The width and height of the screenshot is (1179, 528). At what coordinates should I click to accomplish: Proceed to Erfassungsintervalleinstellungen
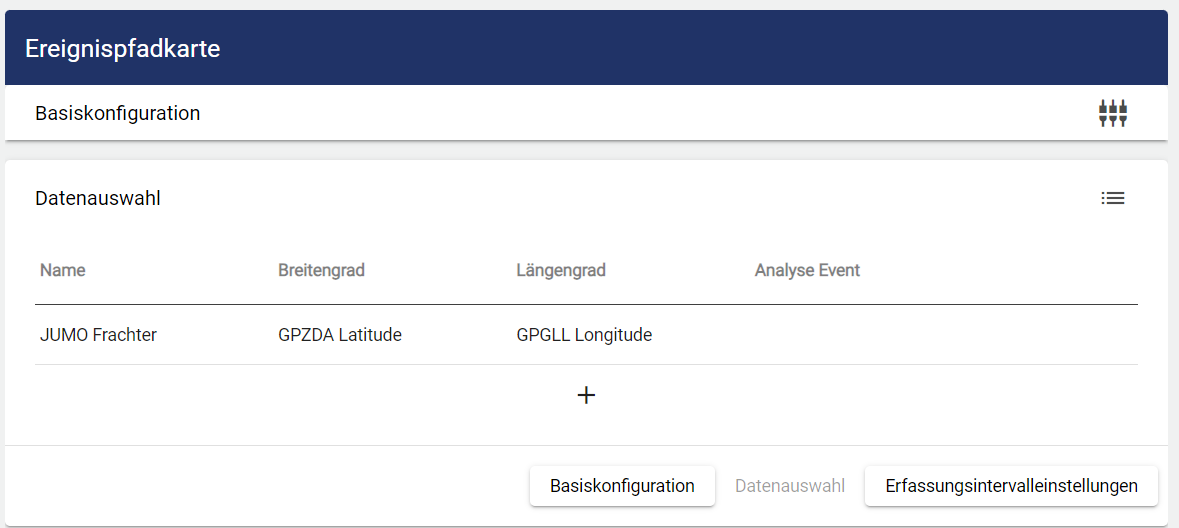pos(1011,486)
